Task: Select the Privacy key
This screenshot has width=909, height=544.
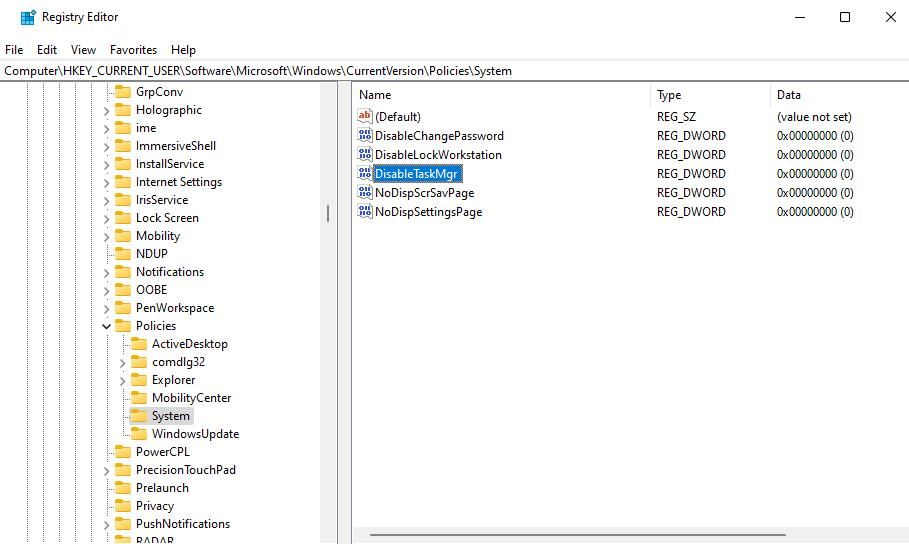Action: tap(155, 506)
